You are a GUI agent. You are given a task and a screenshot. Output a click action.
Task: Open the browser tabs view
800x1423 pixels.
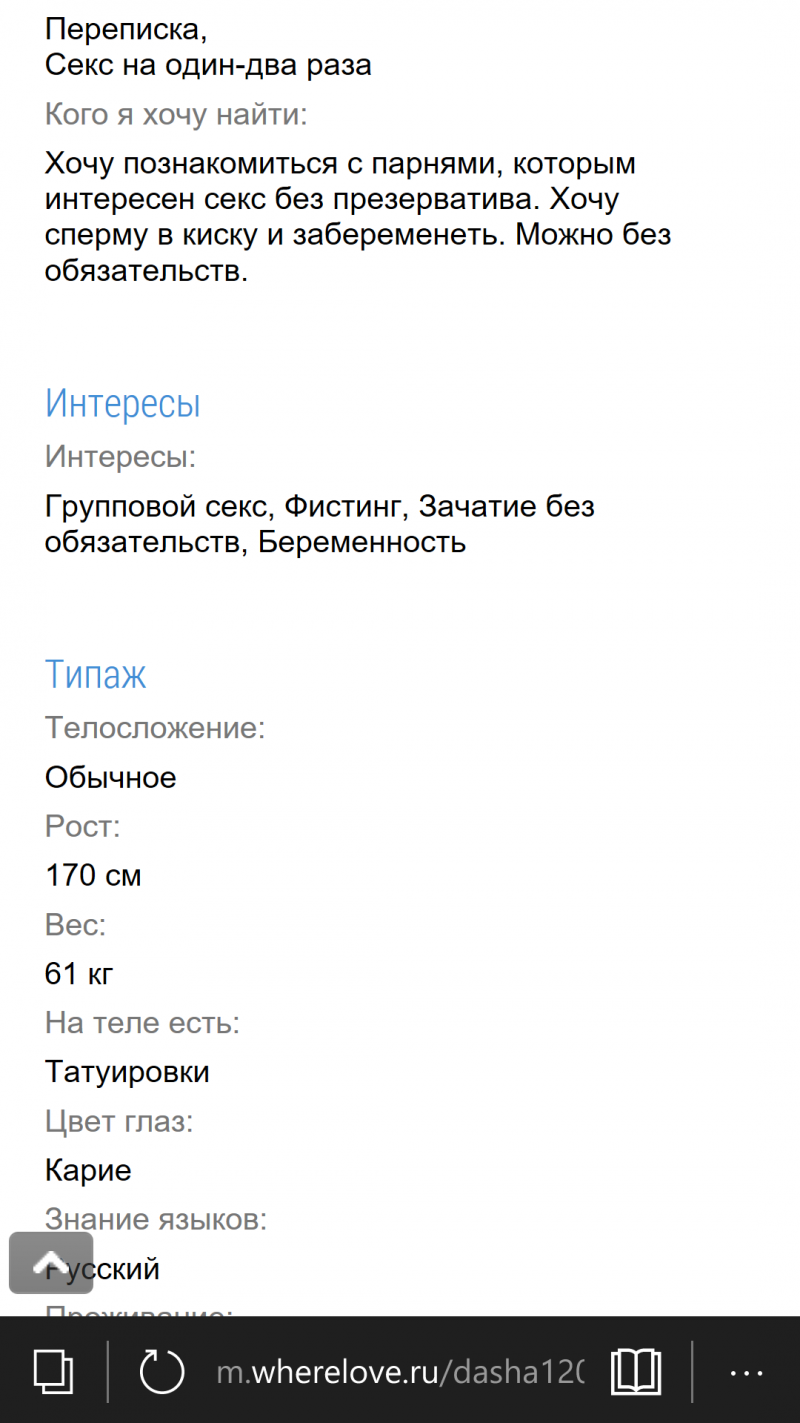tap(52, 1370)
